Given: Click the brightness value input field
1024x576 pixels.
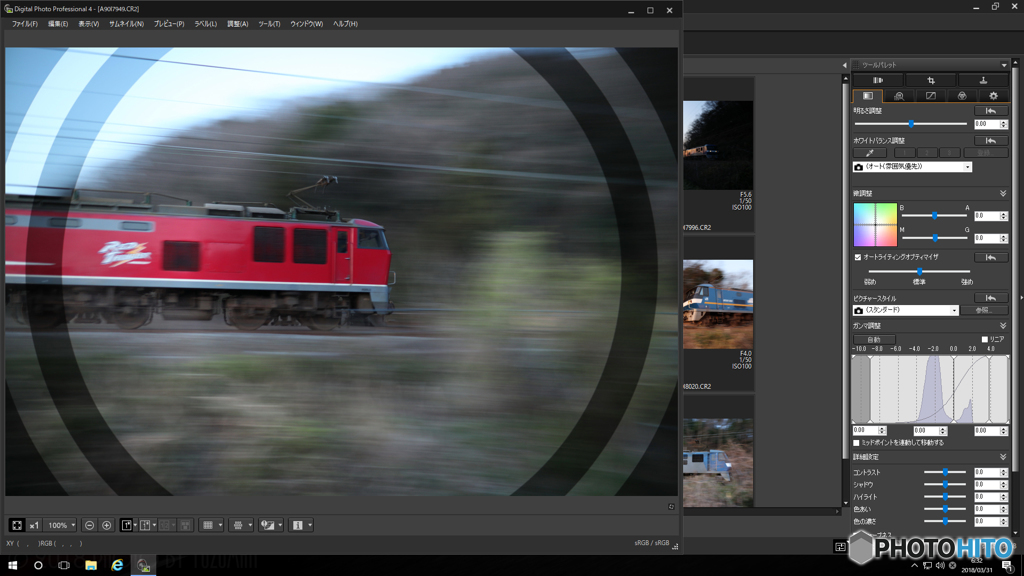Looking at the screenshot, I should click(x=985, y=124).
